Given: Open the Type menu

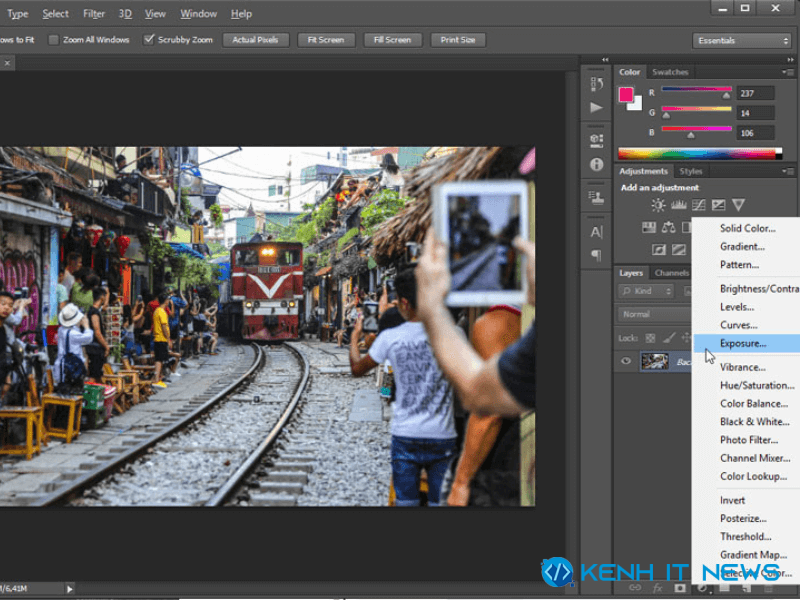Looking at the screenshot, I should 18,14.
